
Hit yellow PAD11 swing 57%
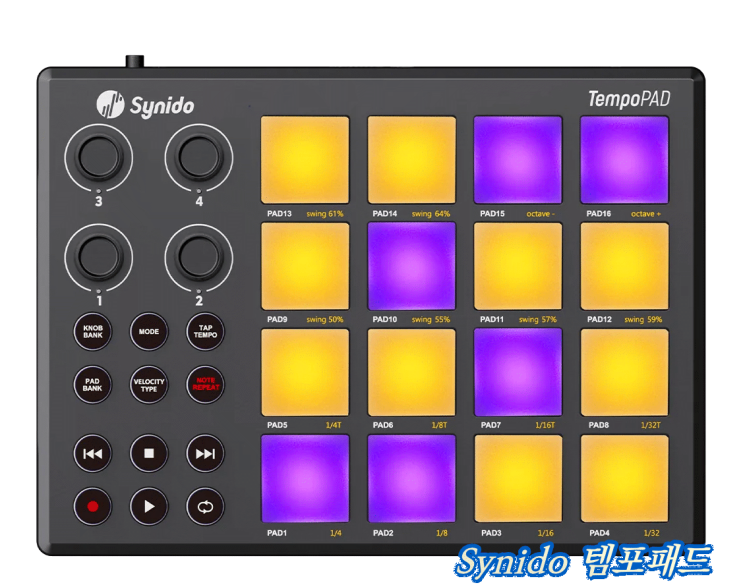click(x=518, y=266)
